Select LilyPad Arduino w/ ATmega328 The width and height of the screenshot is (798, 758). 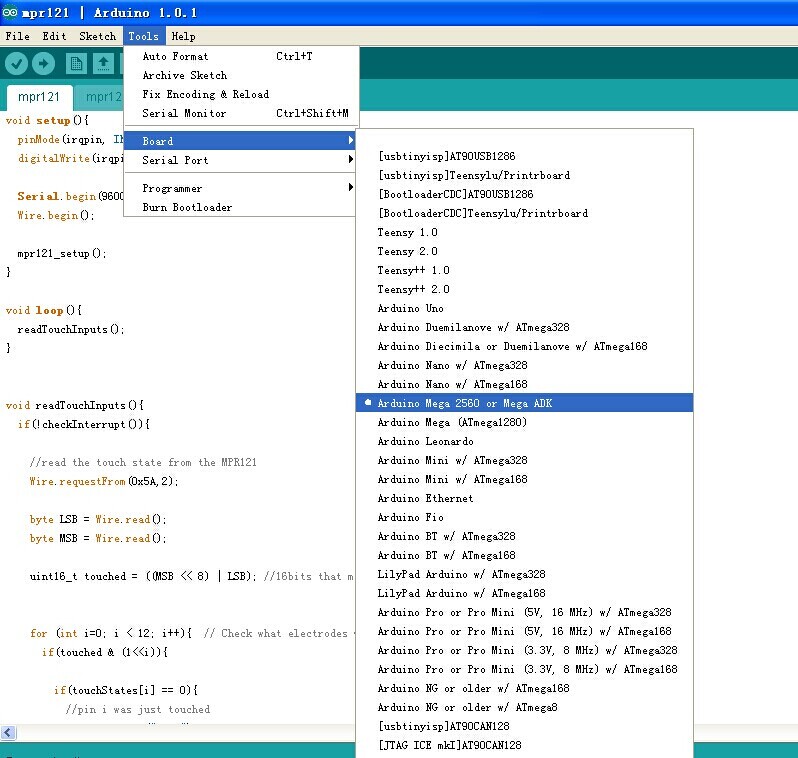[x=524, y=574]
